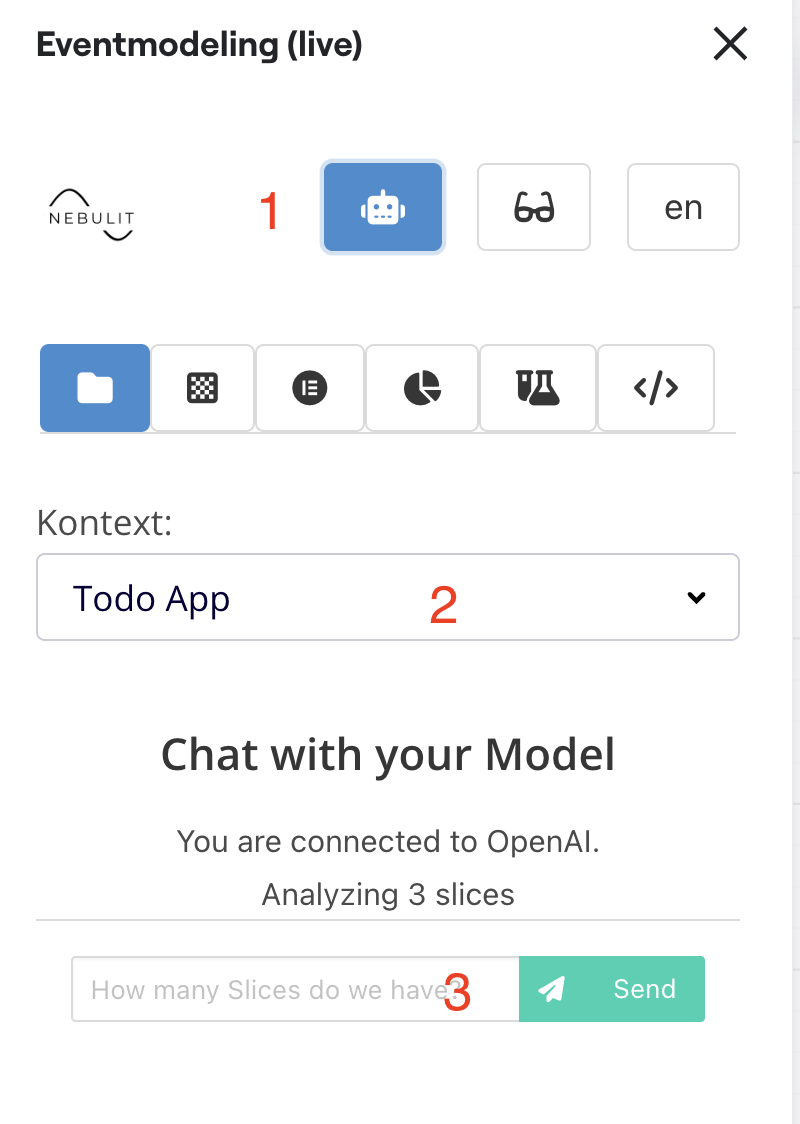Select the reading glasses review icon
Screen dimensions: 800x1124
point(534,207)
